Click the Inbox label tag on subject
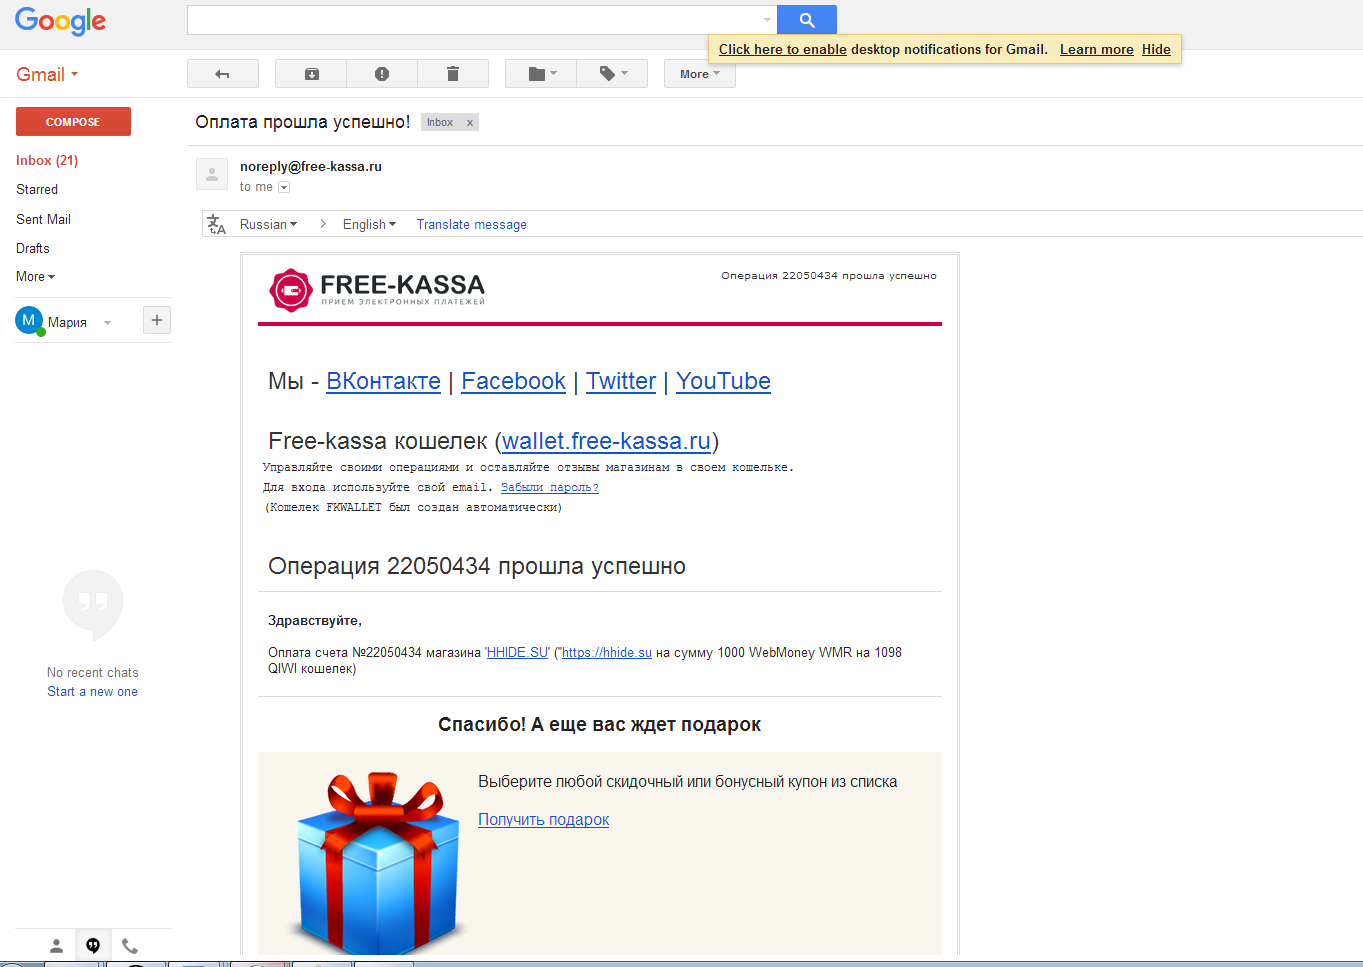Screen dimensions: 1363x967 pyautogui.click(x=440, y=122)
